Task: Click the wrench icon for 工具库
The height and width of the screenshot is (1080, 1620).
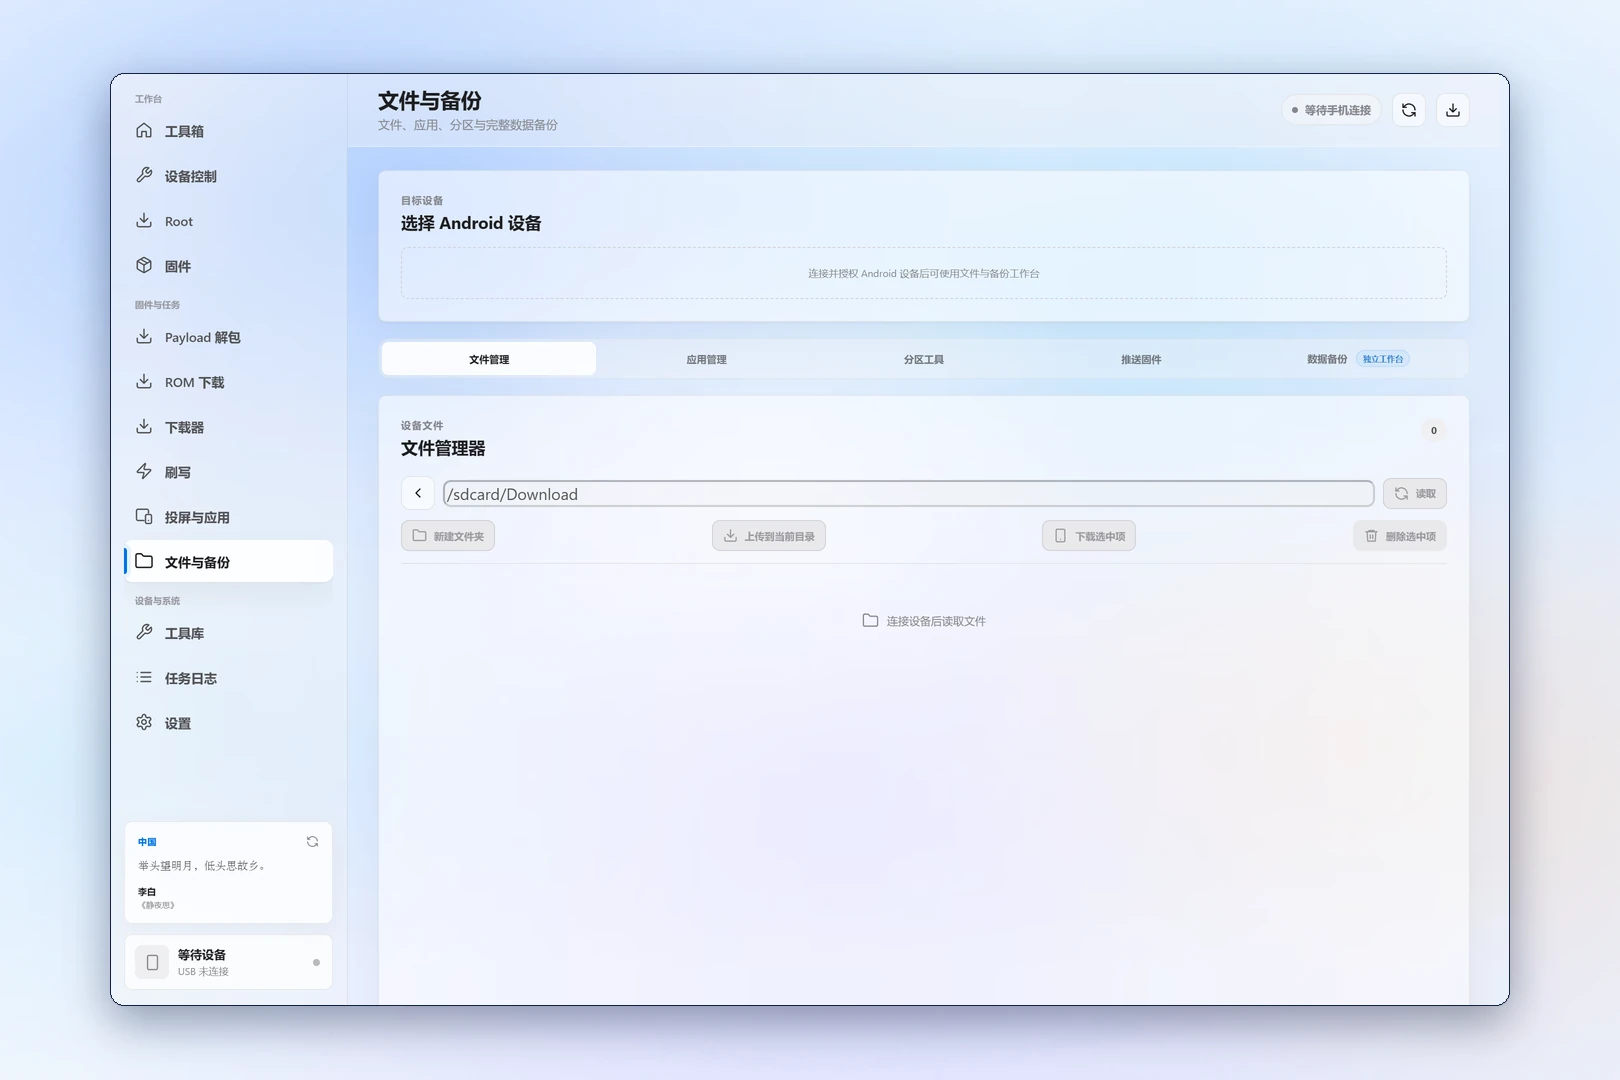Action: pyautogui.click(x=144, y=632)
